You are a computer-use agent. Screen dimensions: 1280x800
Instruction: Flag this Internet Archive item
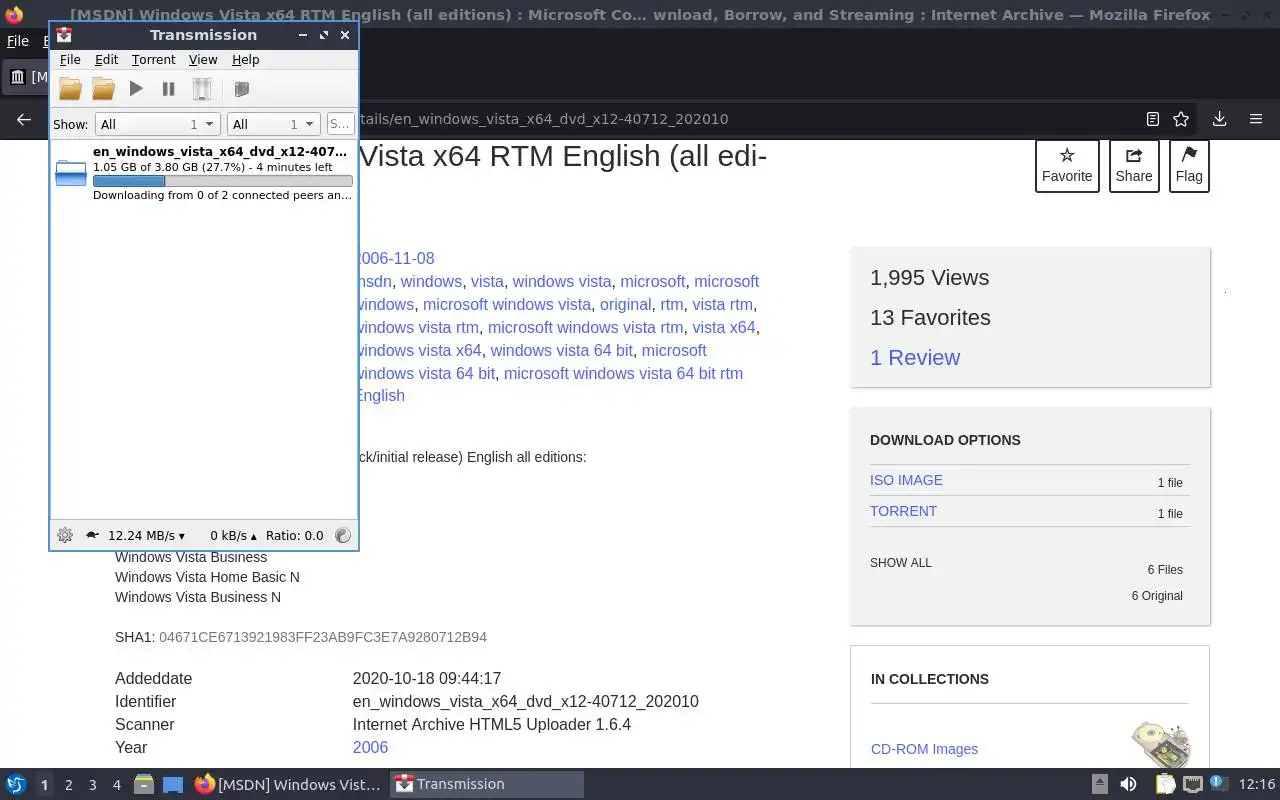click(x=1189, y=166)
